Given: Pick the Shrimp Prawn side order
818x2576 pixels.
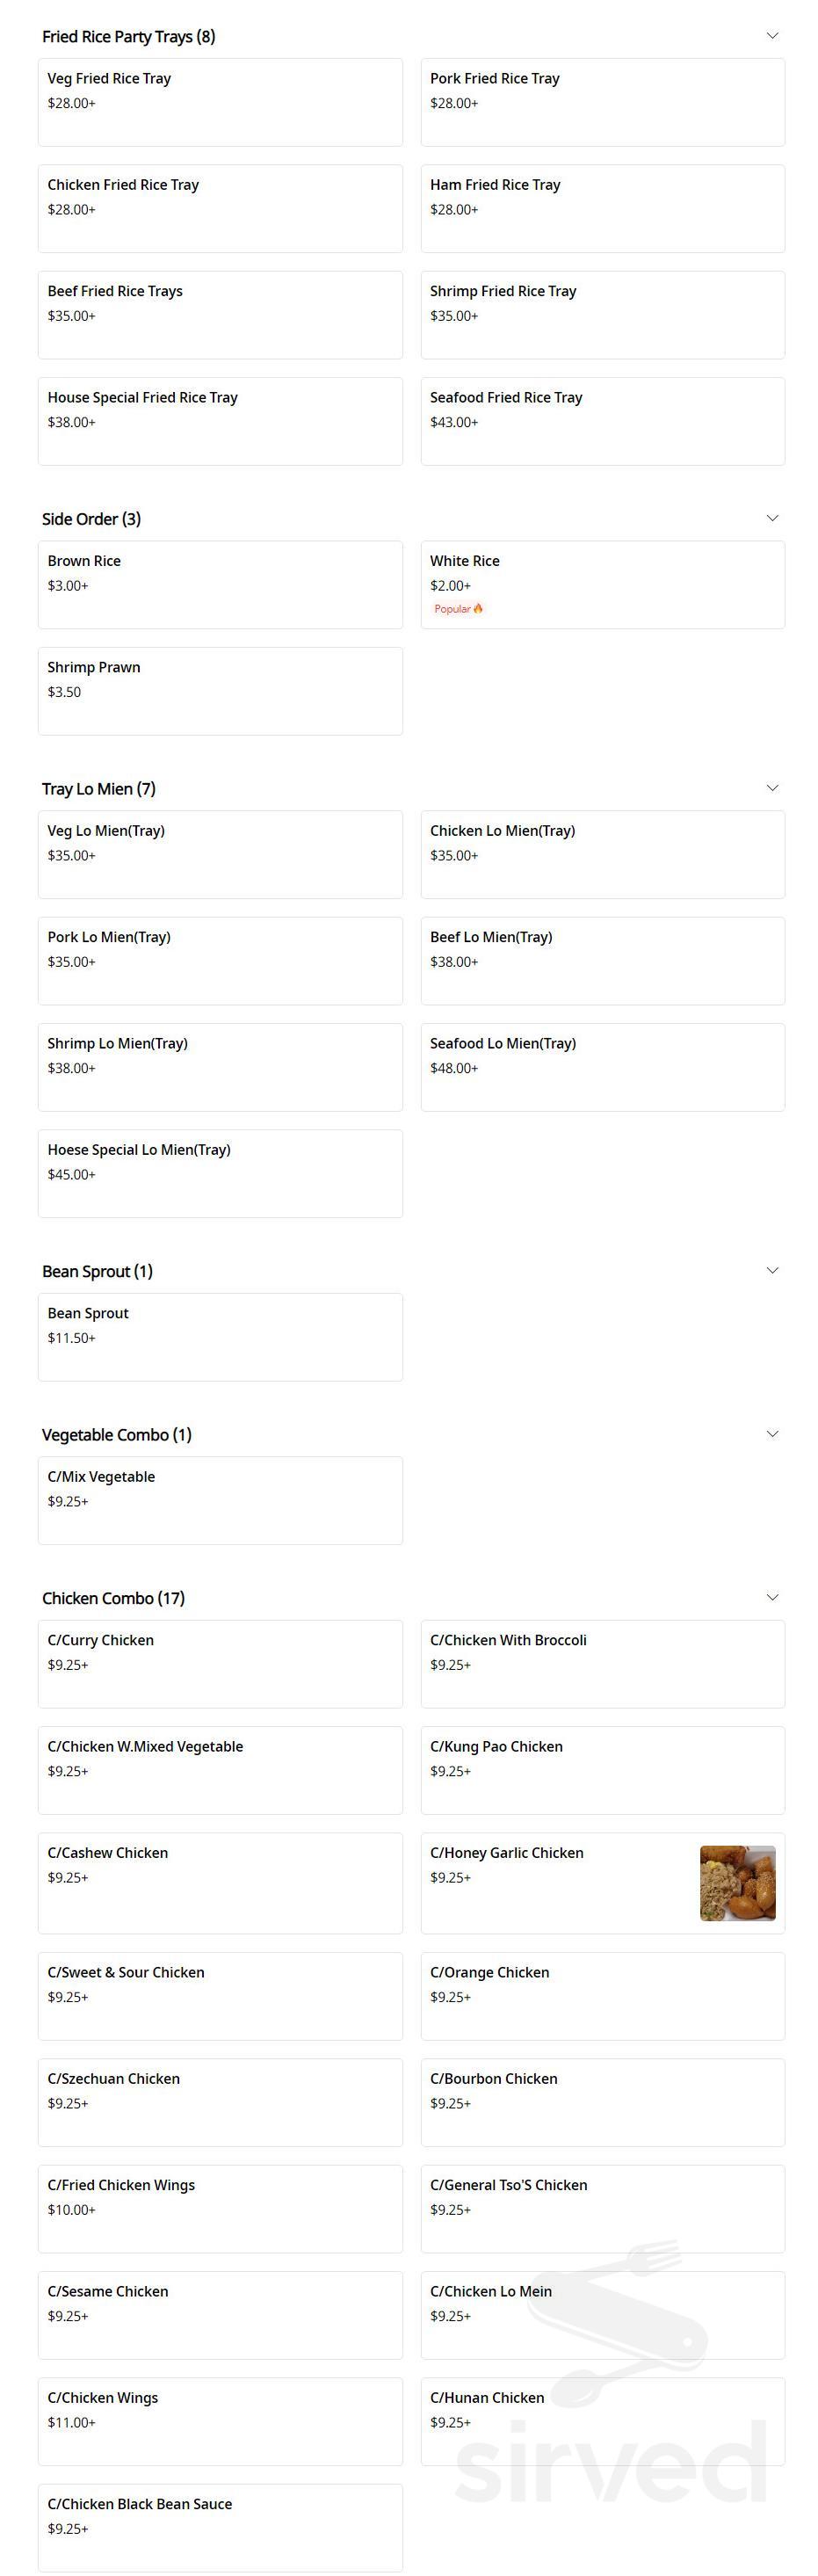Looking at the screenshot, I should pyautogui.click(x=220, y=691).
